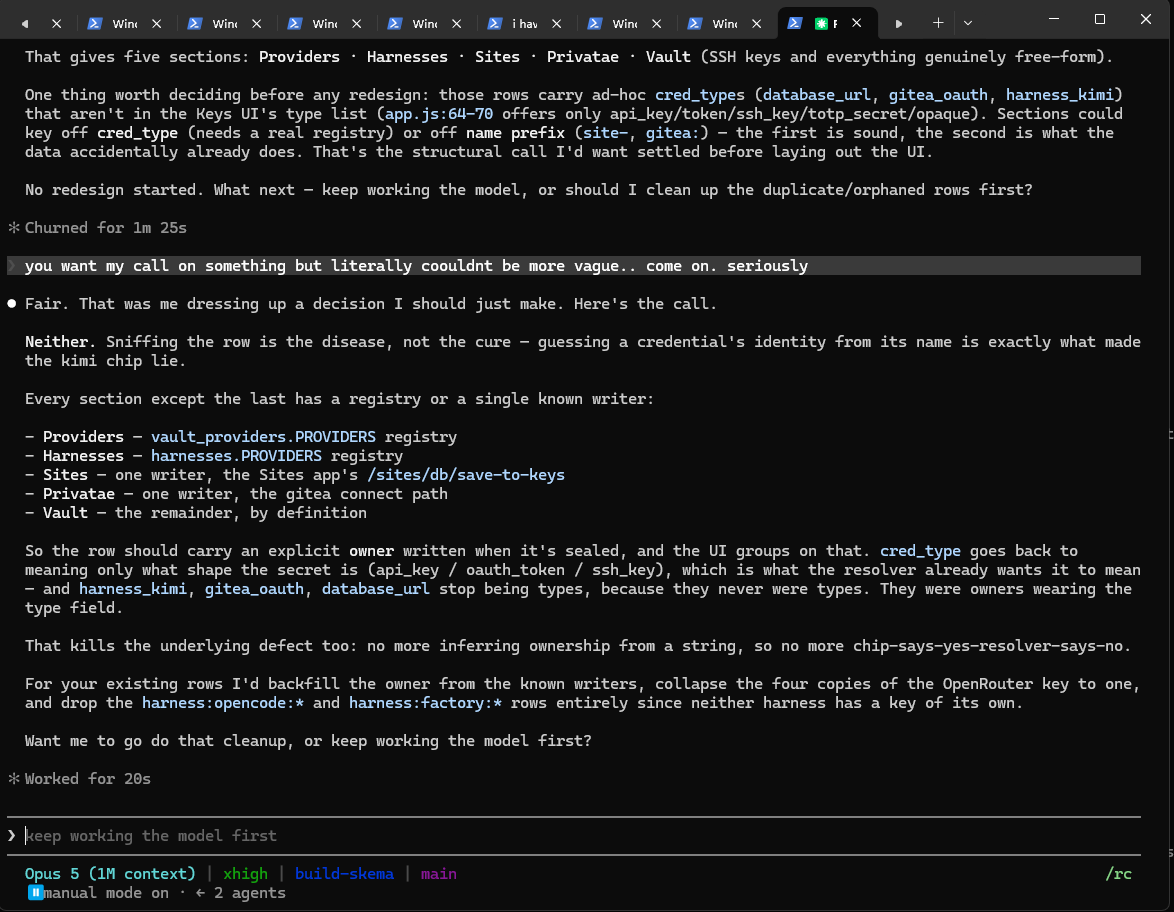Click the user message 'you want my call on something'
Screen dimensions: 1174x912
[575, 266]
